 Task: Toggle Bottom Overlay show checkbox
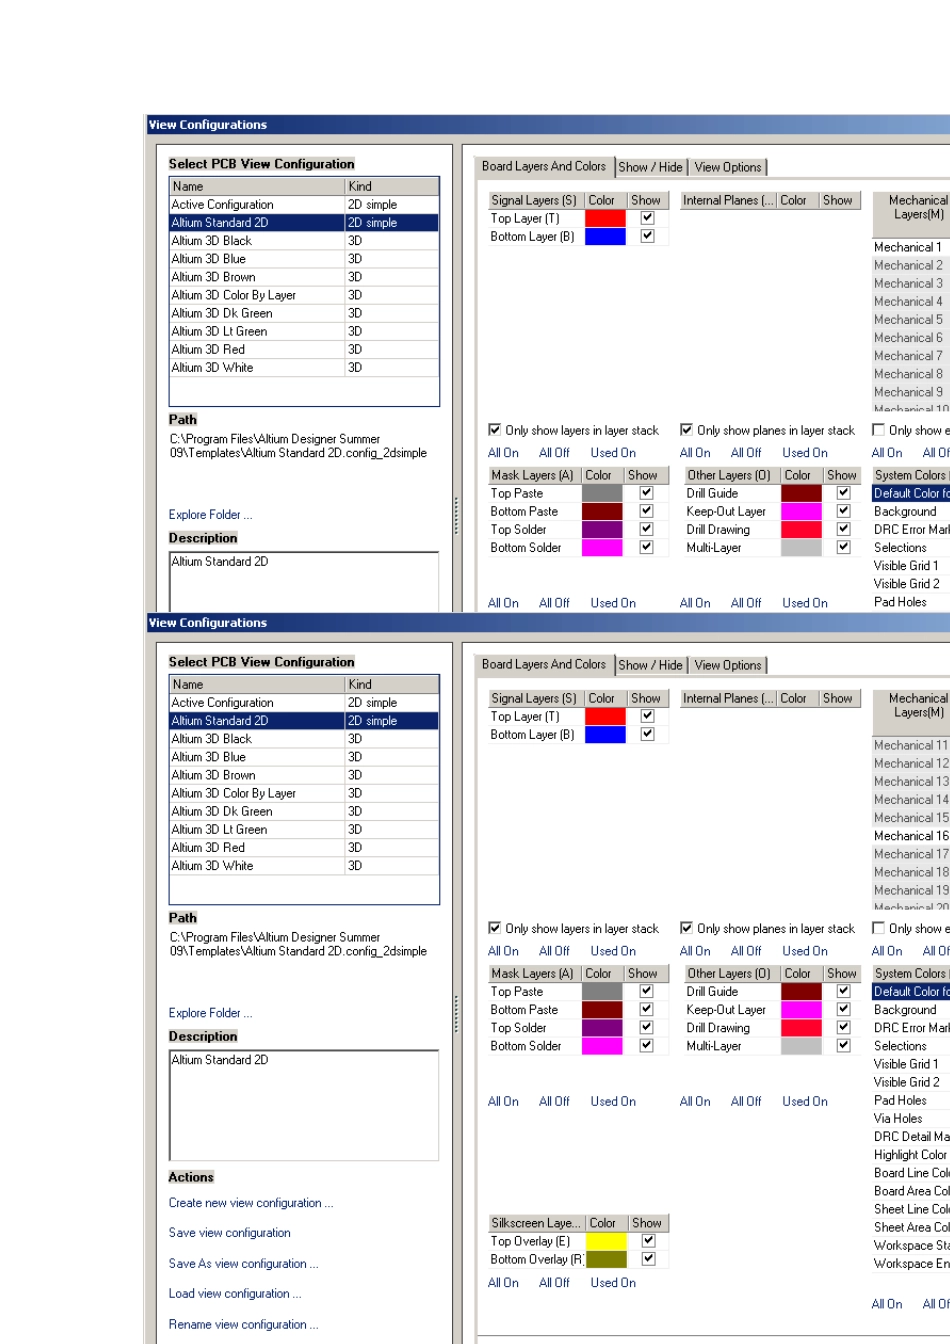648,1259
